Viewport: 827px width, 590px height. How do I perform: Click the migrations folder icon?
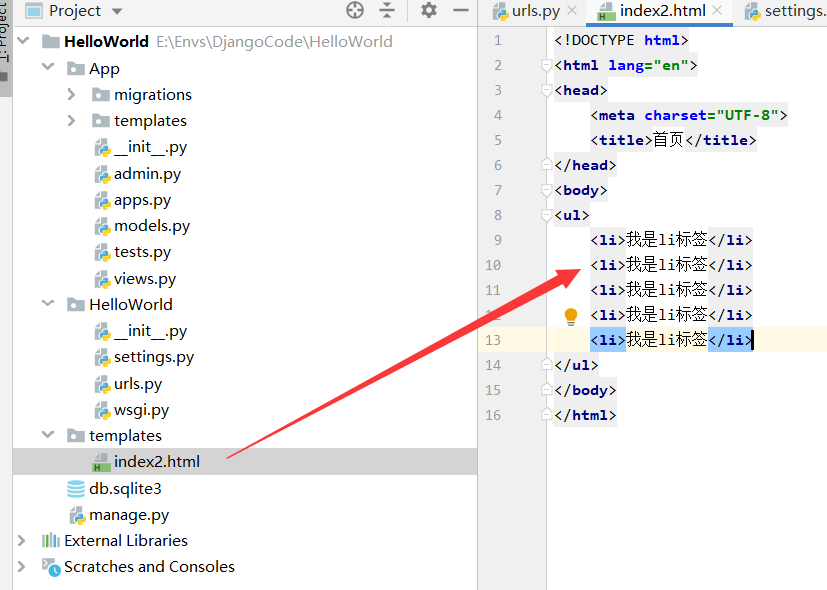[x=101, y=94]
